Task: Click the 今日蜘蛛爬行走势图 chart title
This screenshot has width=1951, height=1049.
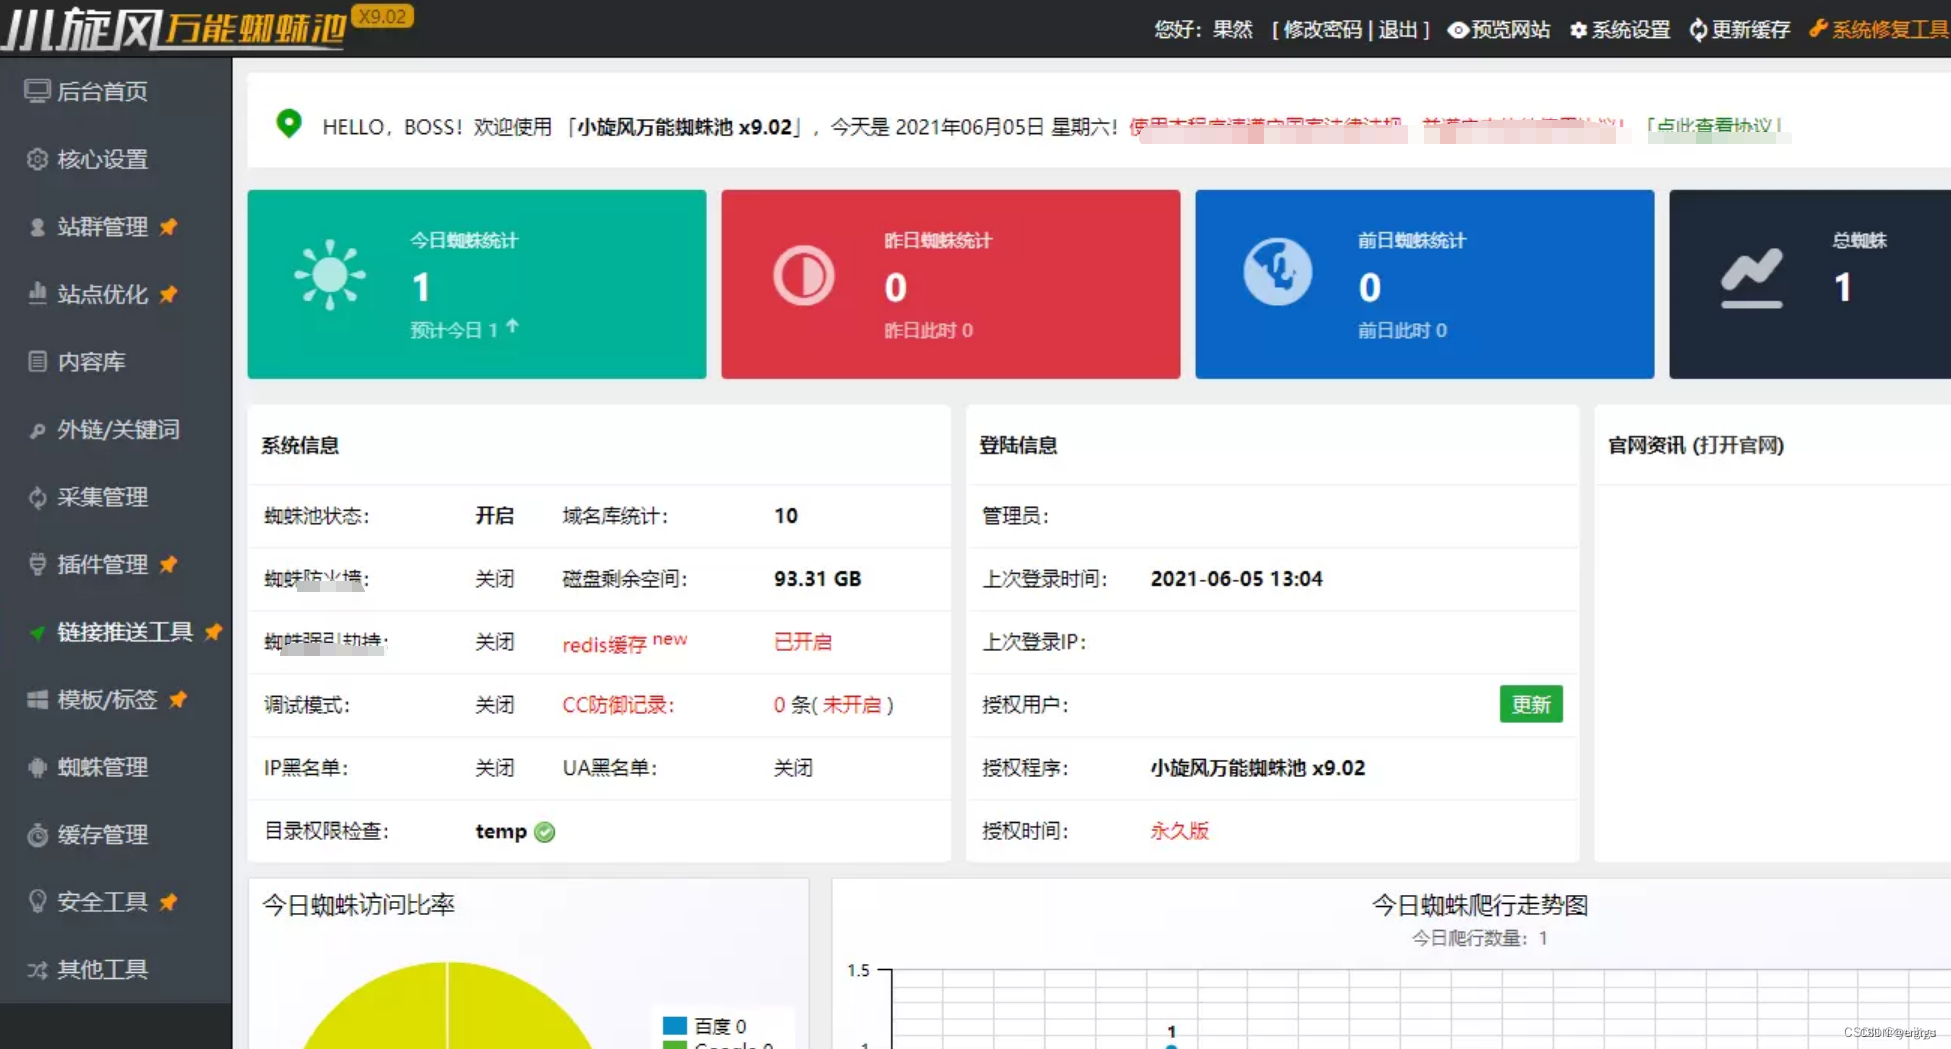Action: (x=1480, y=905)
